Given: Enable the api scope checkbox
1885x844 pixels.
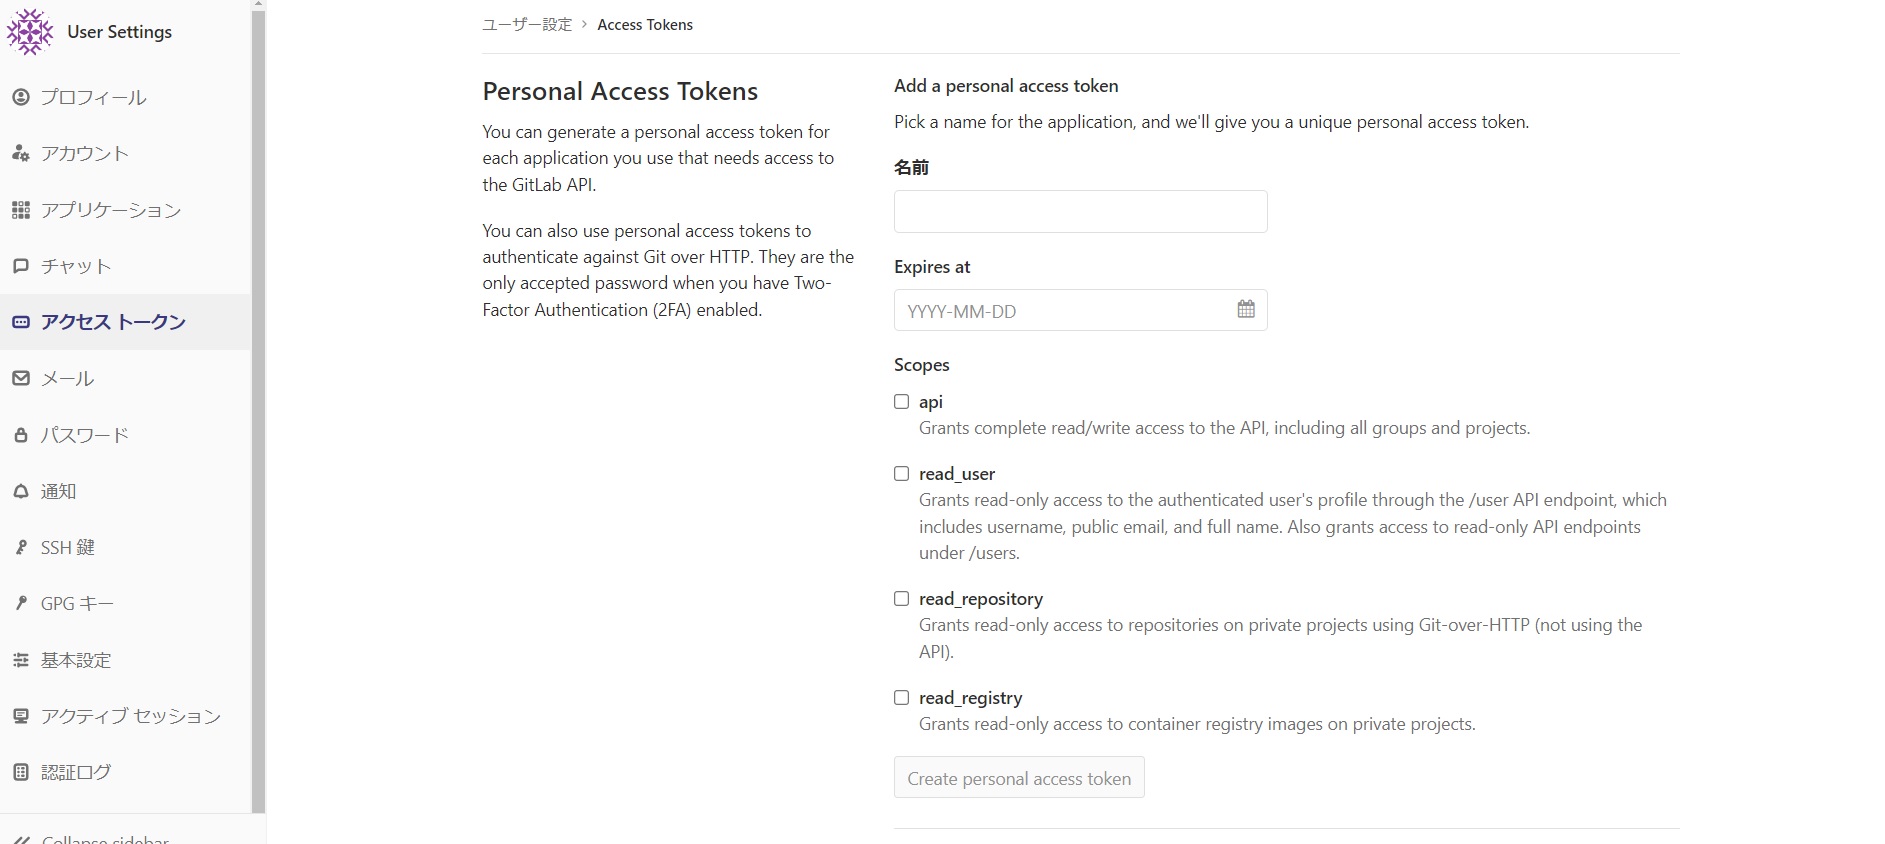Looking at the screenshot, I should [x=901, y=402].
